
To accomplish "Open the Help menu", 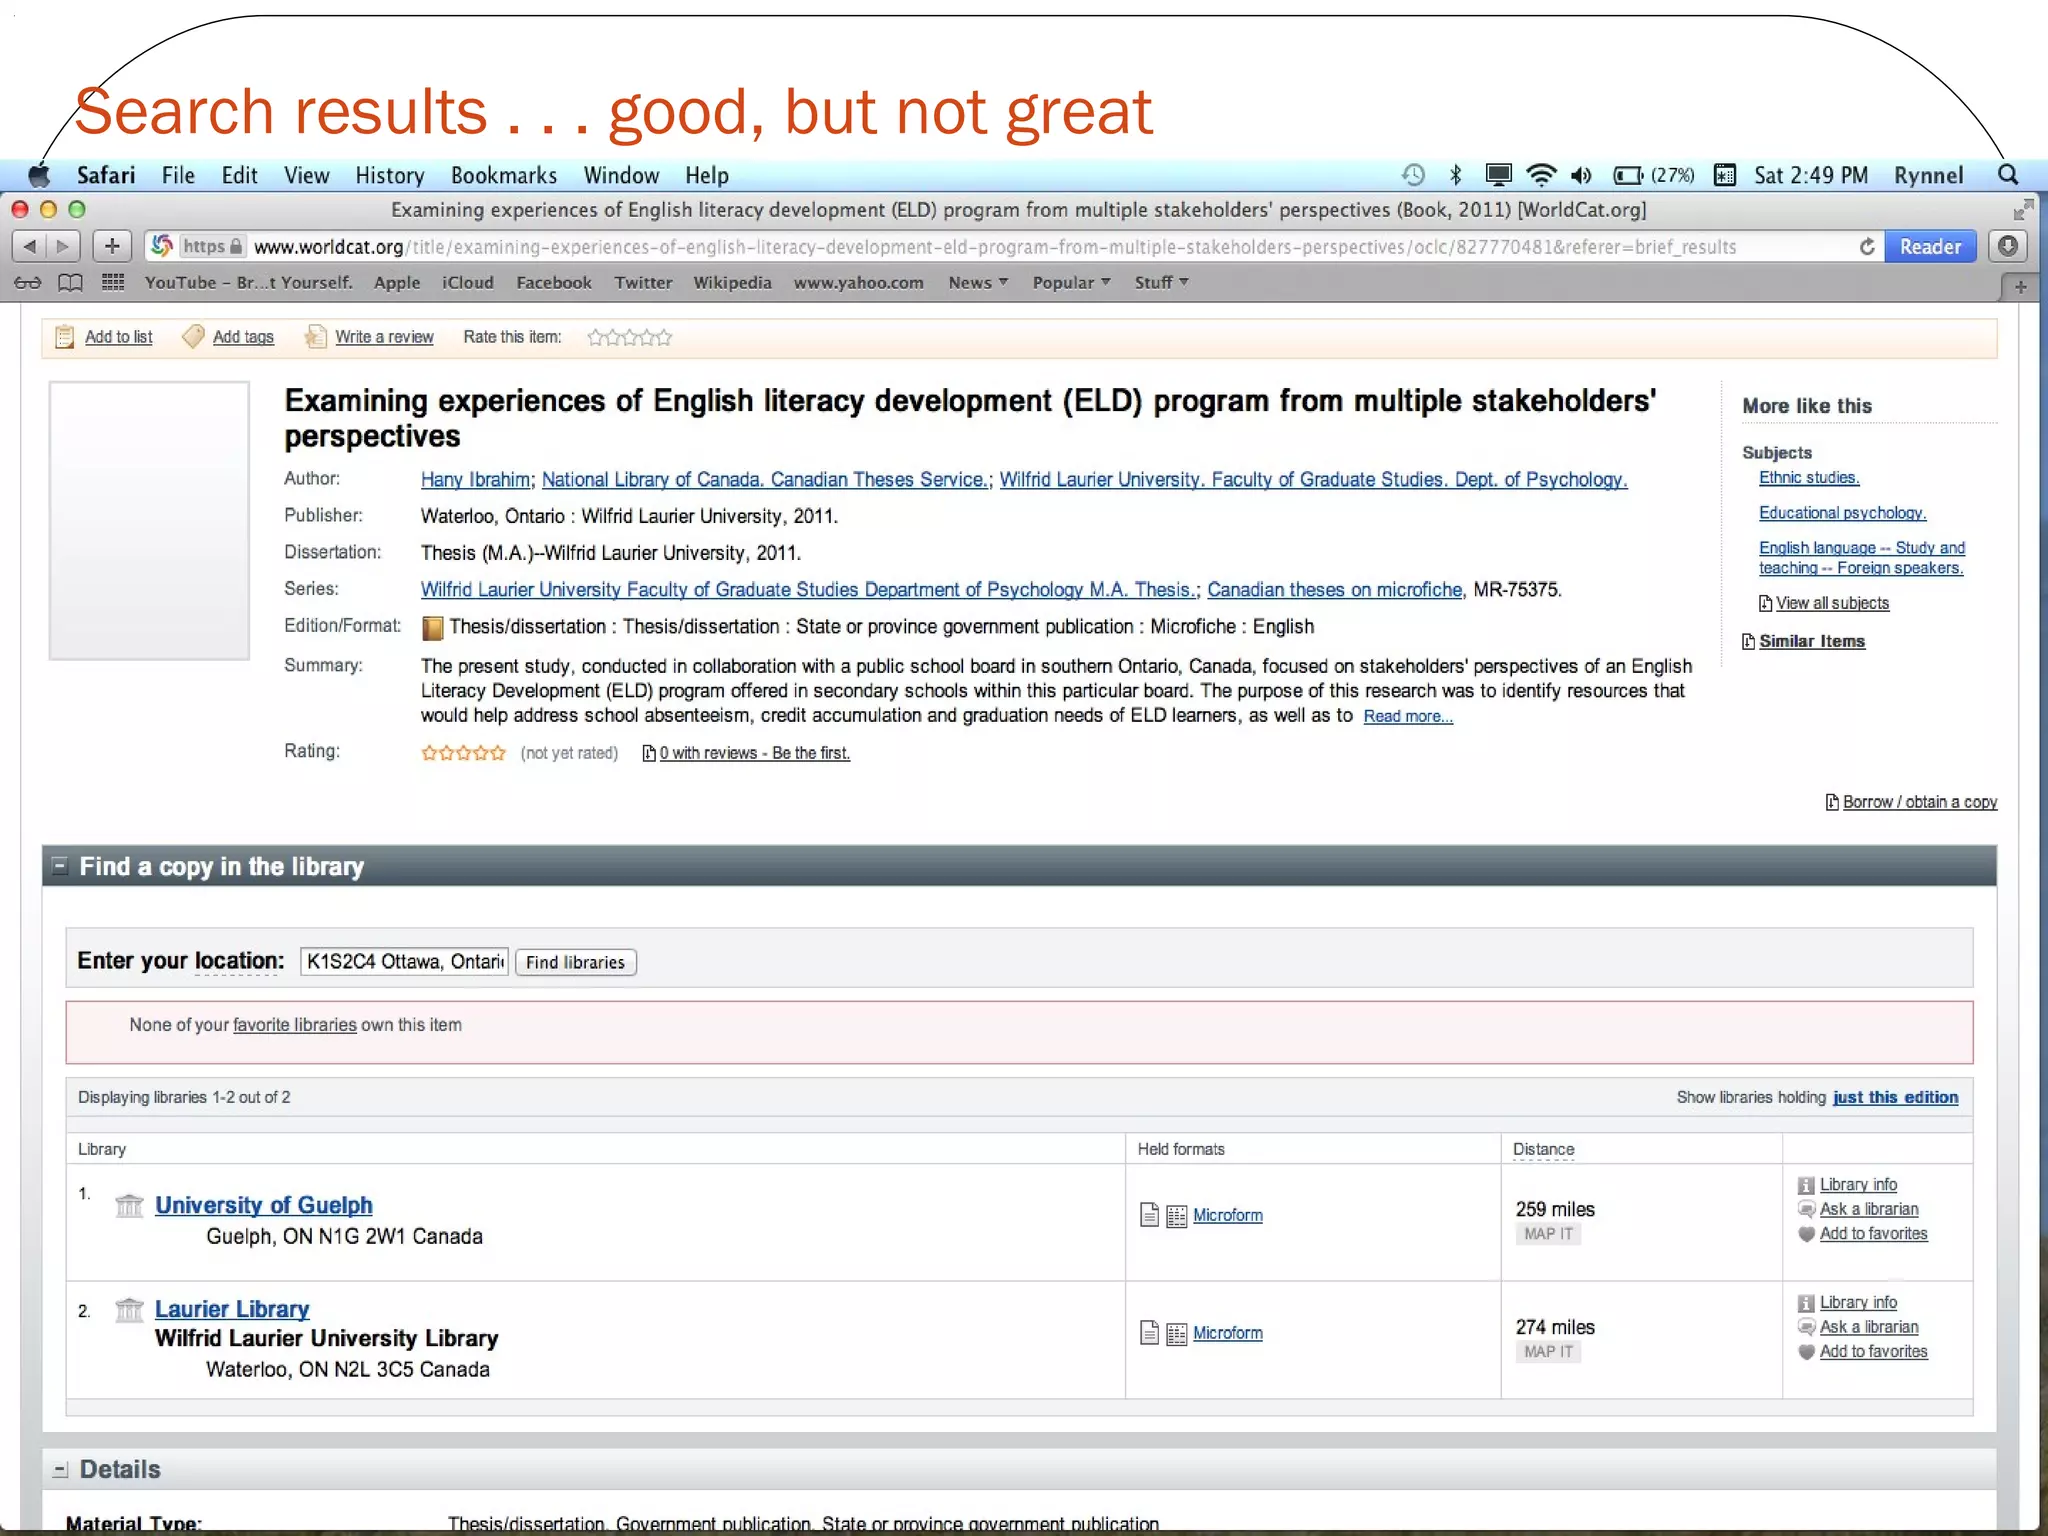I will pos(707,175).
